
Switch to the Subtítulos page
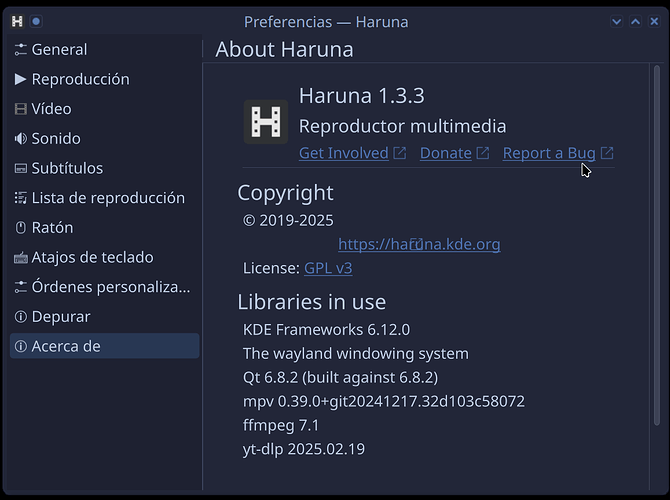(104, 168)
